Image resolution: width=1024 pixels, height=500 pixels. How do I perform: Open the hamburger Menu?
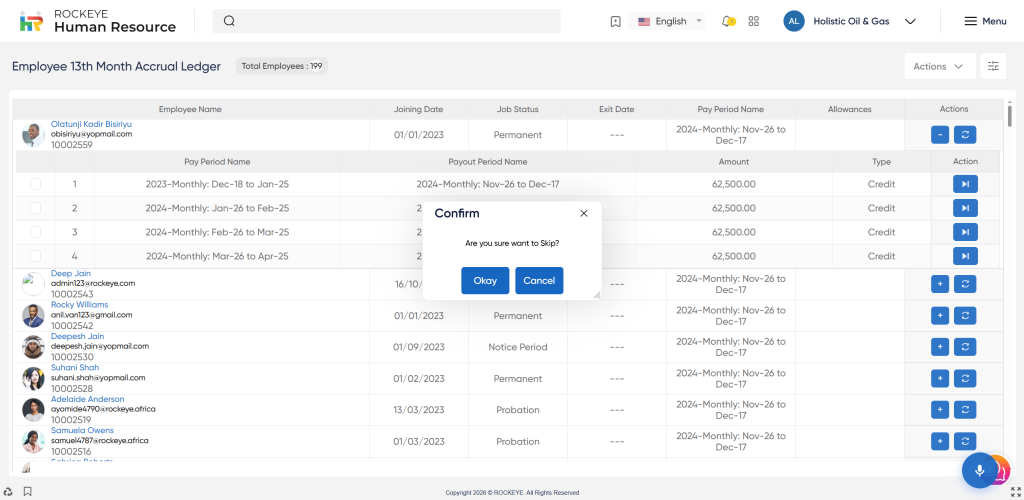[984, 21]
